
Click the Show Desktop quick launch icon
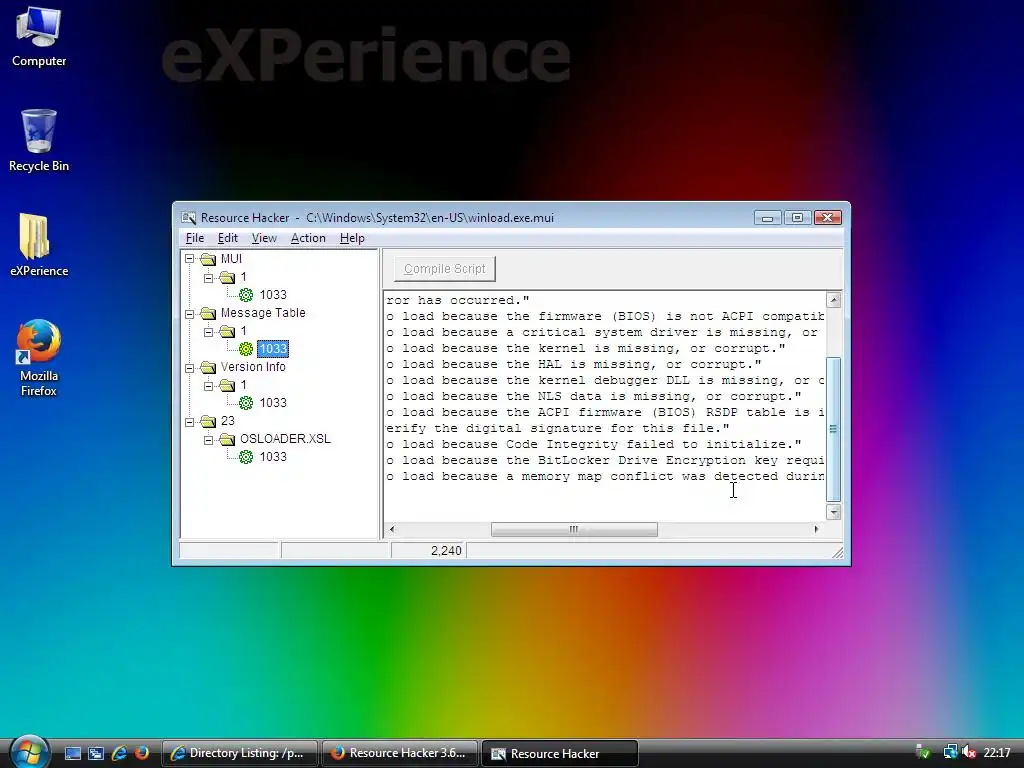coord(72,754)
